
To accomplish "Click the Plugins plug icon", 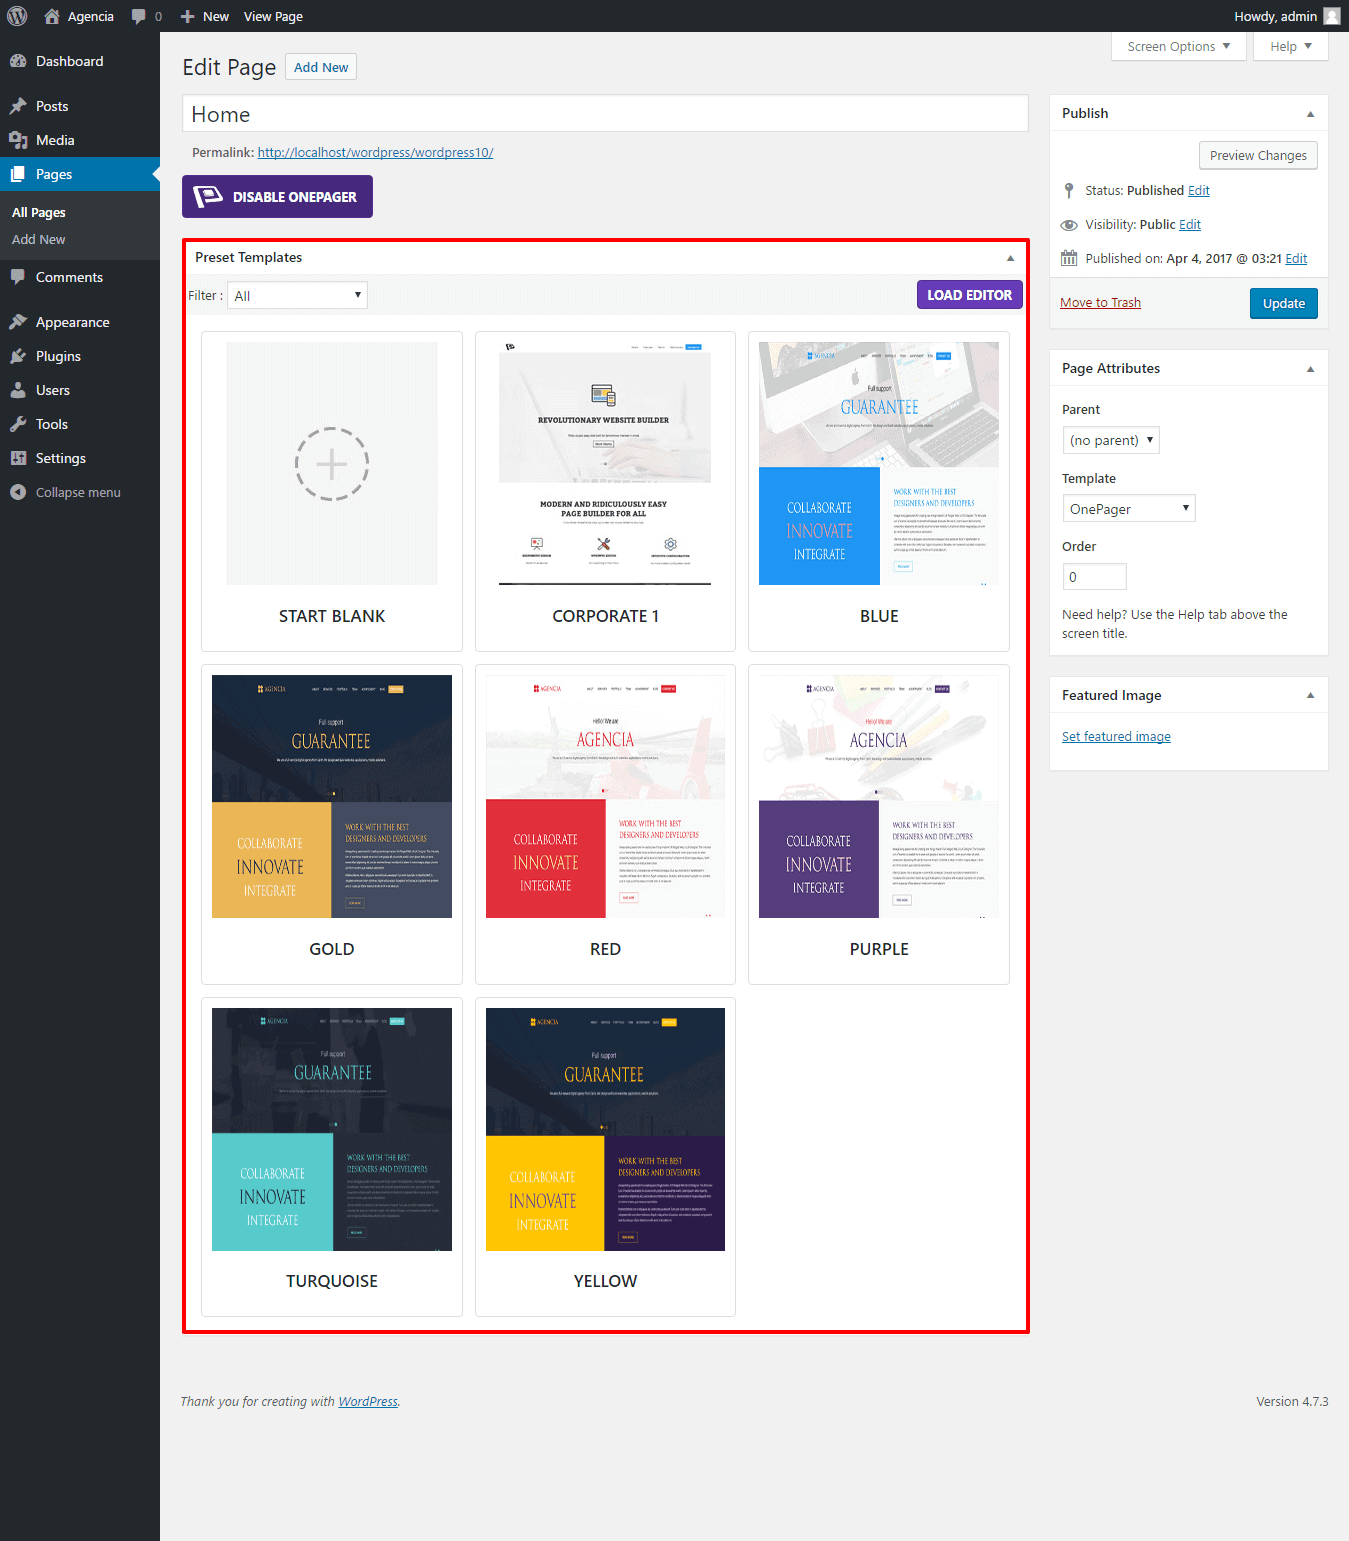I will (18, 356).
